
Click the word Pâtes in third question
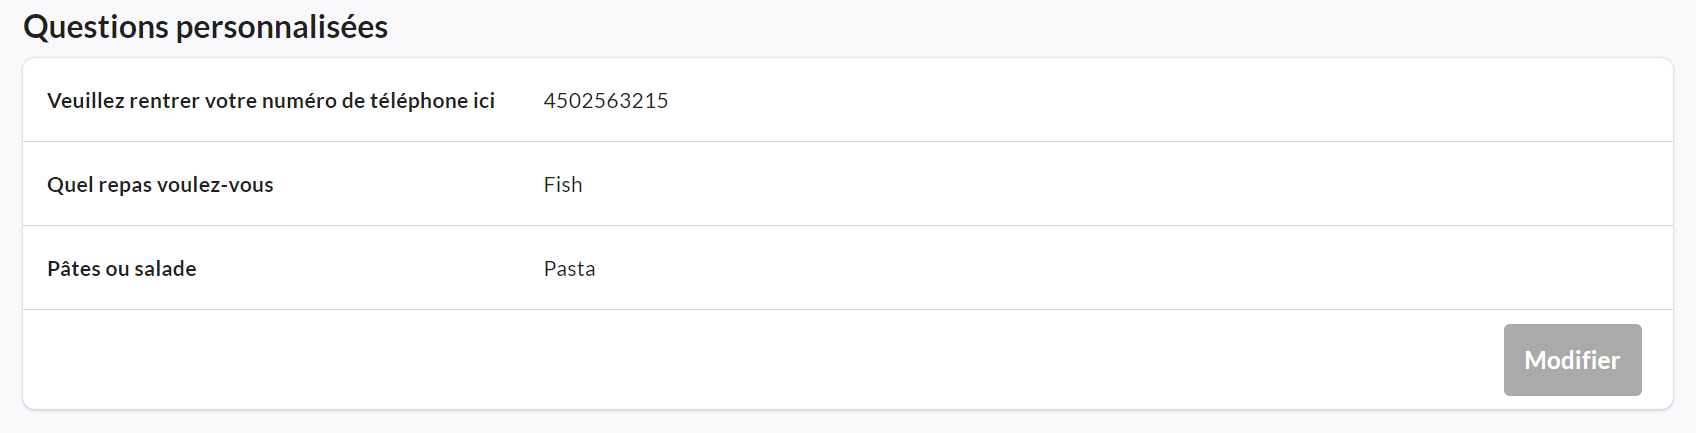tap(73, 269)
